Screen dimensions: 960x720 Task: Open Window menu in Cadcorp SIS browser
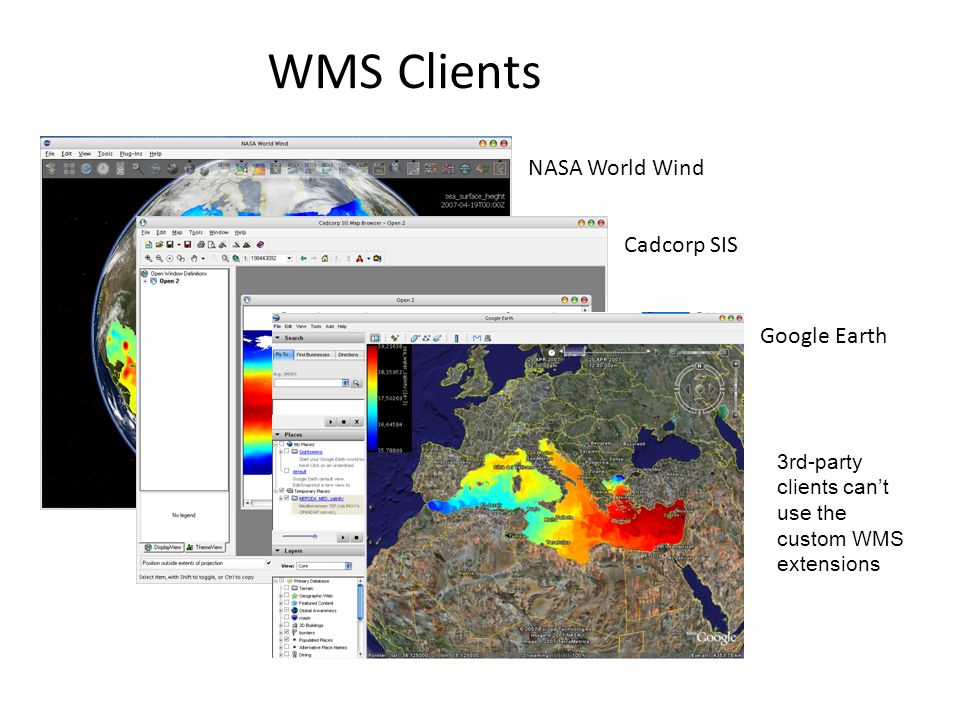pos(219,233)
